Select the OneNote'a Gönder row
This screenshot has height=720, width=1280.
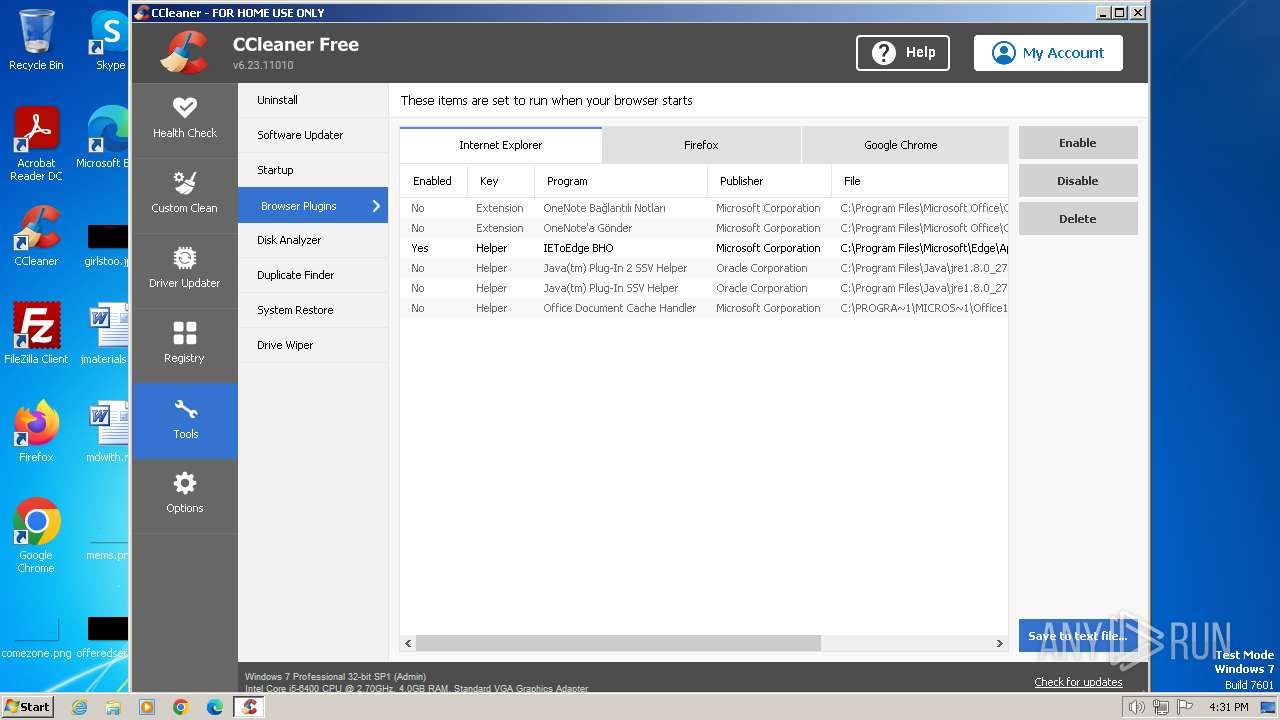click(704, 228)
